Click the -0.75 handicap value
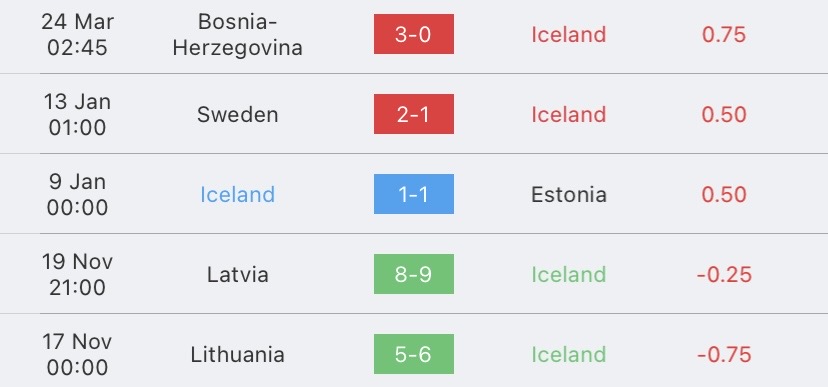 click(724, 354)
